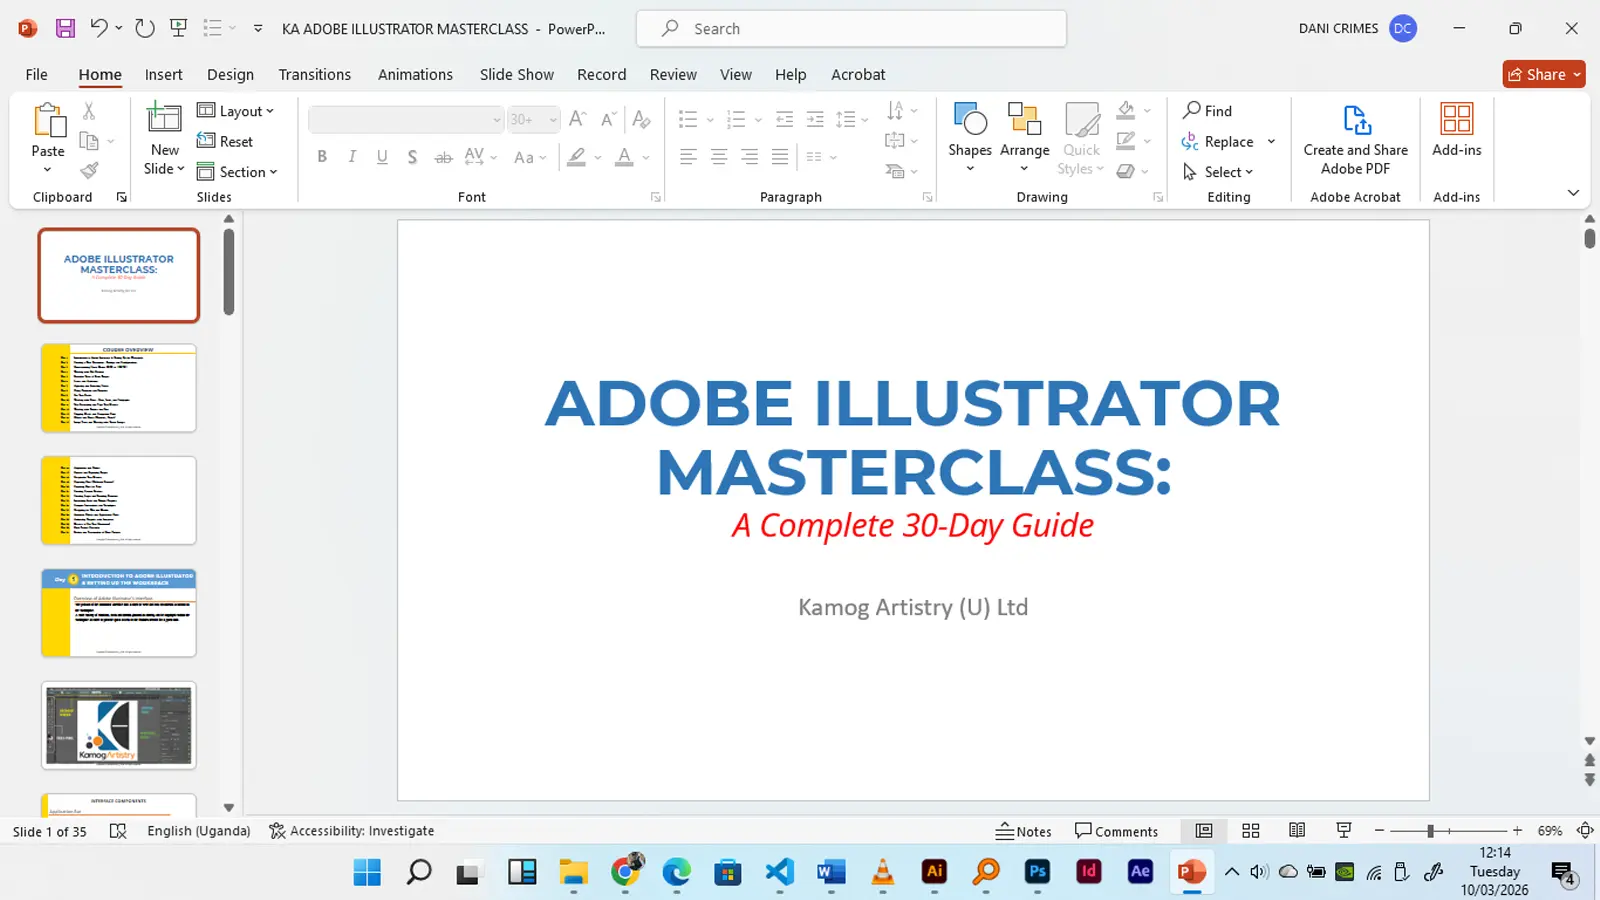Viewport: 1600px width, 900px height.
Task: Toggle Bold formatting
Action: (x=322, y=157)
